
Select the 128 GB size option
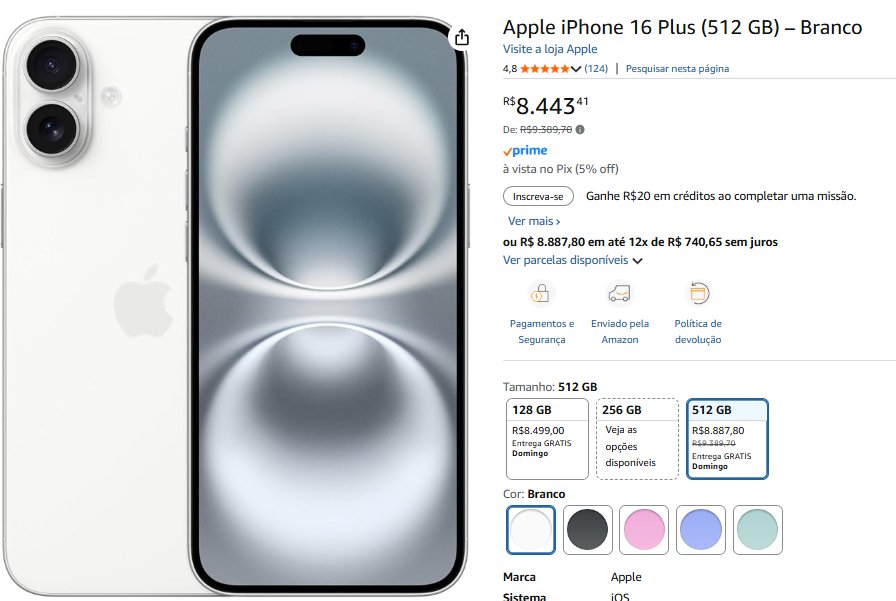(x=547, y=439)
